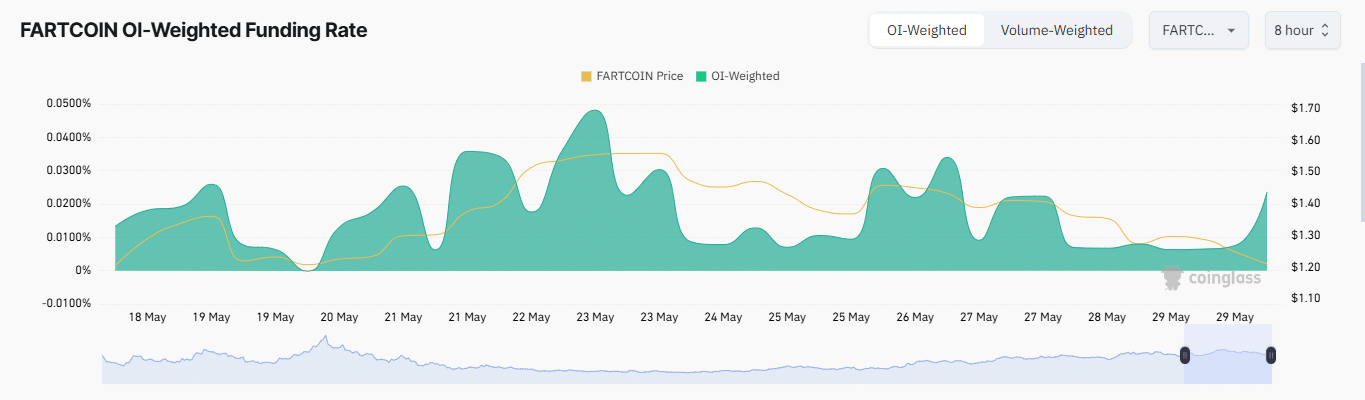Click the yellow FARTCOIN Price legend swatch
The height and width of the screenshot is (400, 1365).
[586, 76]
